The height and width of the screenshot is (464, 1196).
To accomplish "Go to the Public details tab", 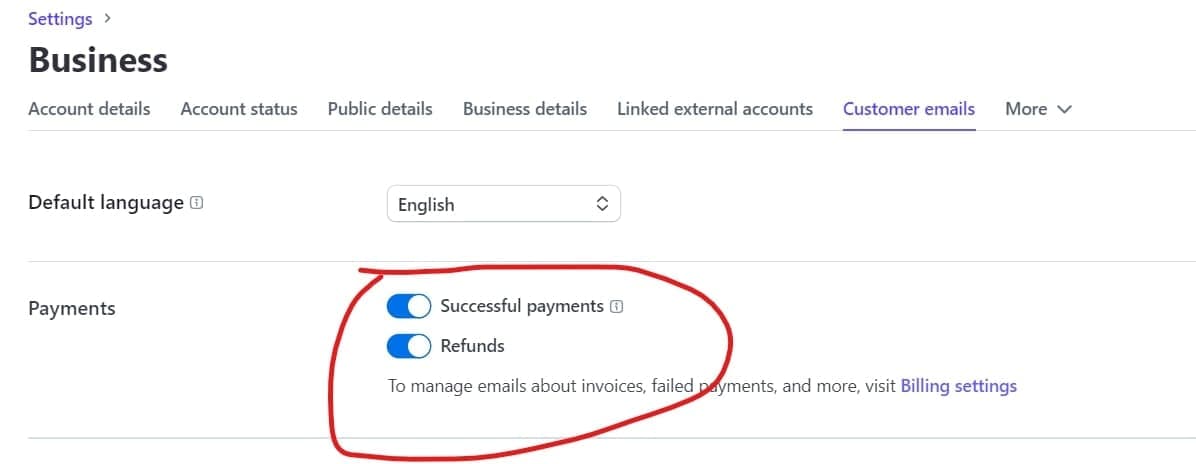I will 380,109.
